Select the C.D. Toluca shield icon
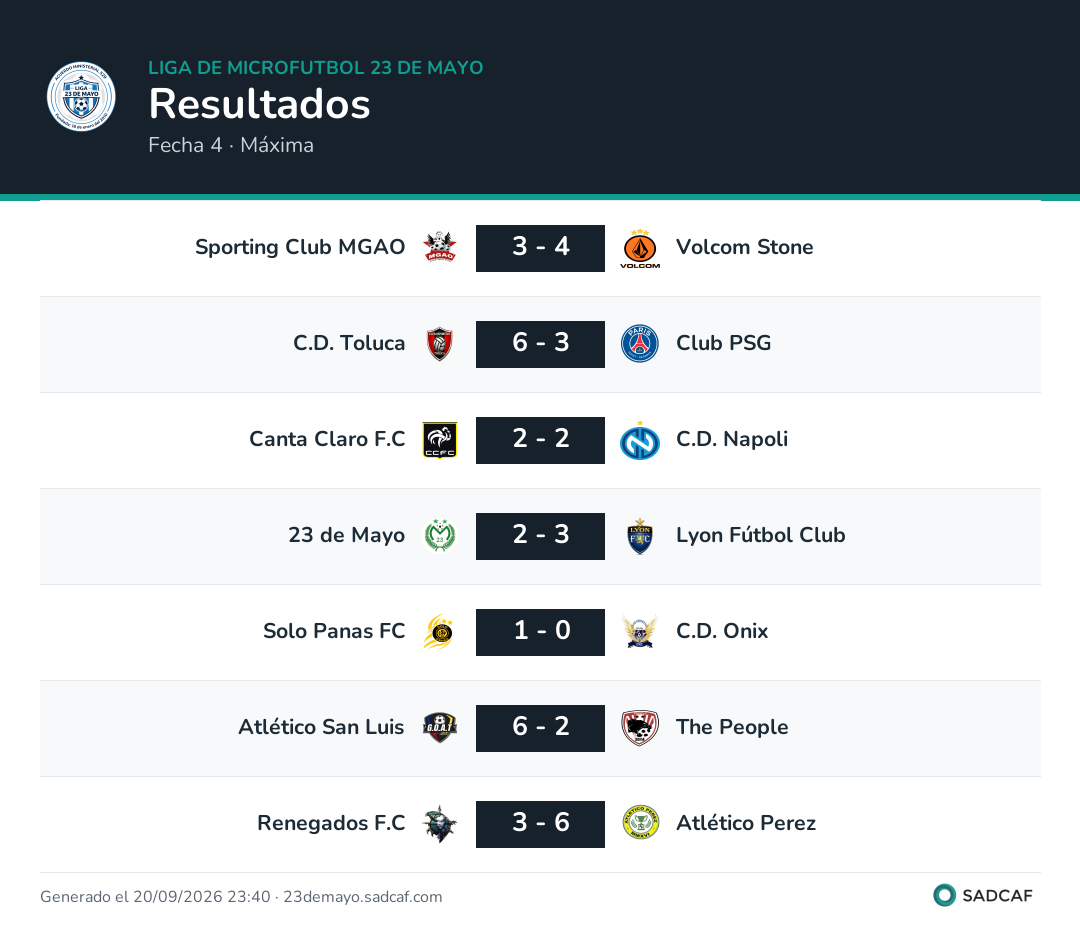The width and height of the screenshot is (1080, 948). pyautogui.click(x=439, y=344)
